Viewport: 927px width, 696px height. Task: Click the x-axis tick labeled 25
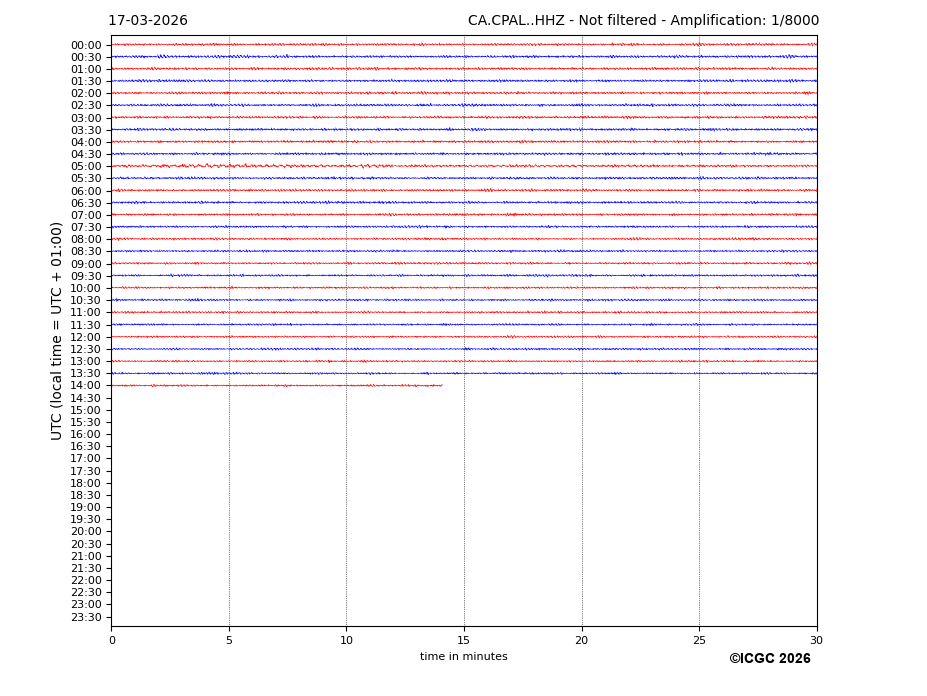(x=699, y=640)
